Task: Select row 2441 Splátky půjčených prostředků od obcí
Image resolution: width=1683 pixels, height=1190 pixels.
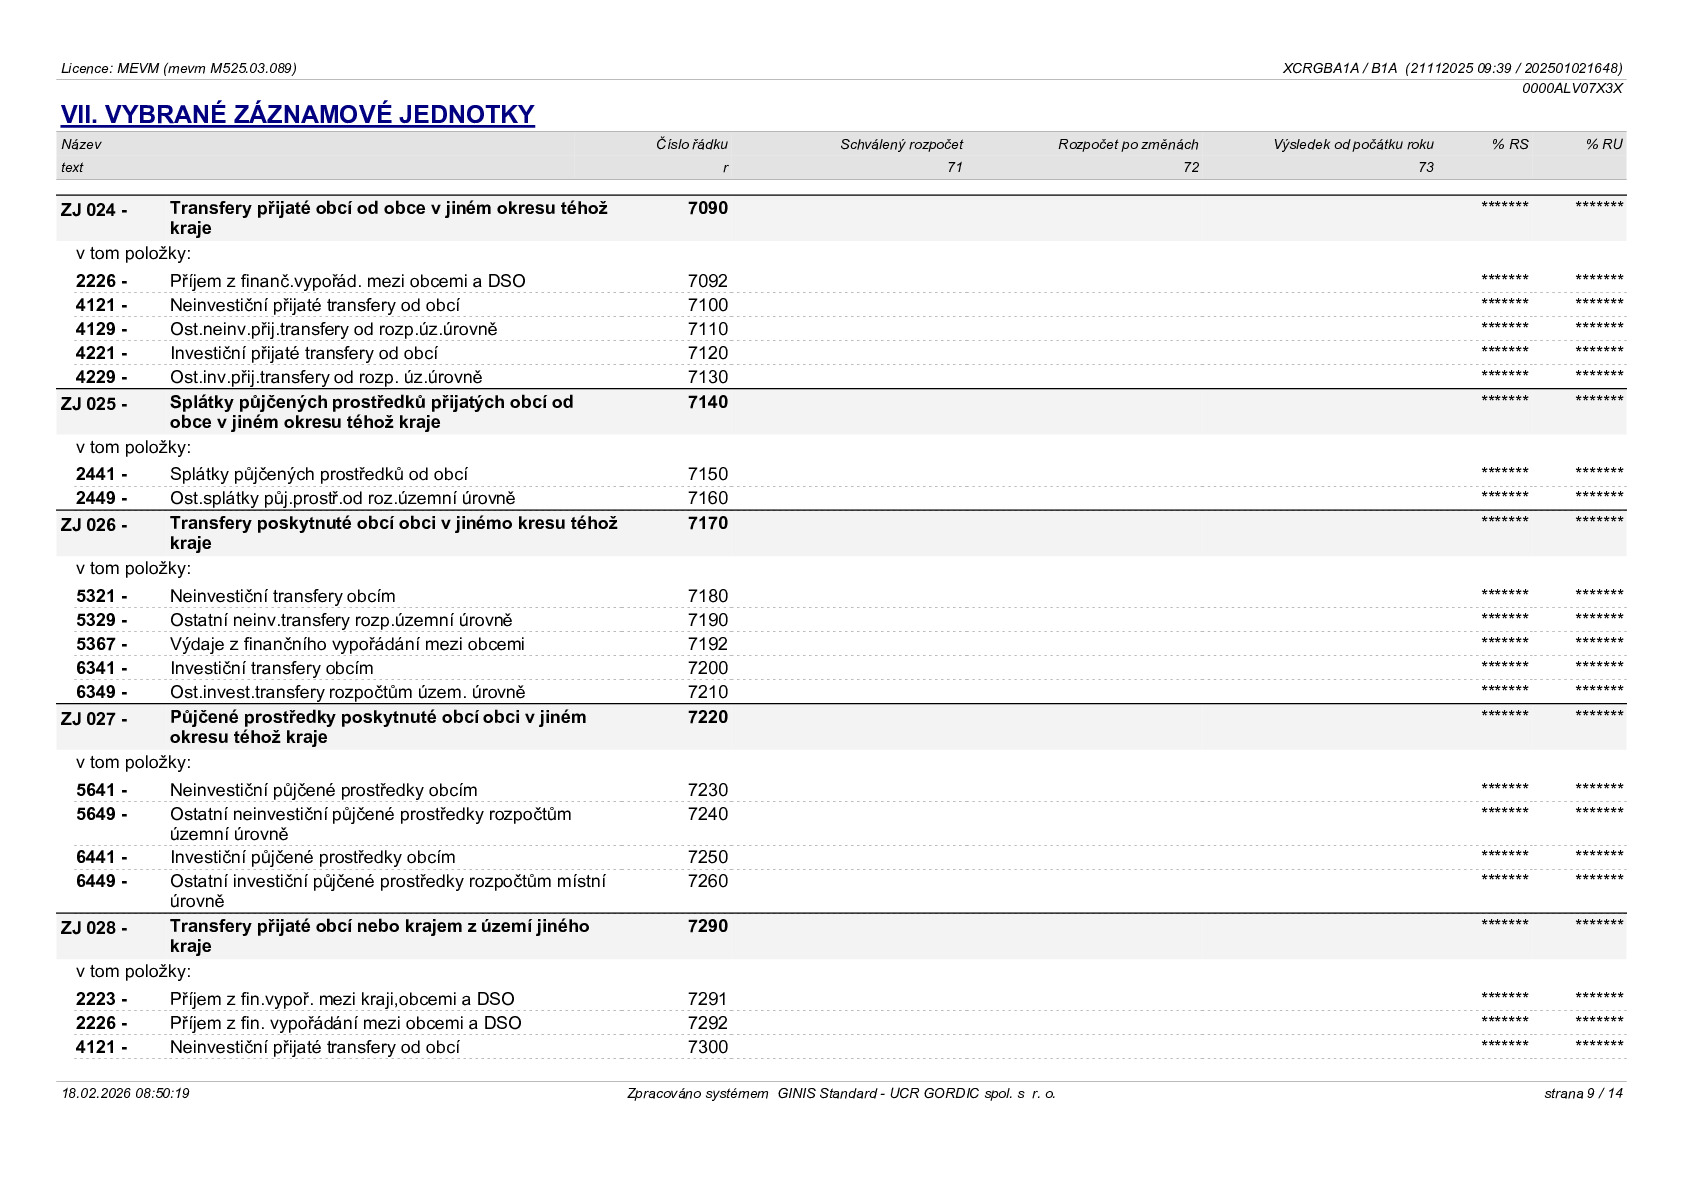Action: pos(841,474)
